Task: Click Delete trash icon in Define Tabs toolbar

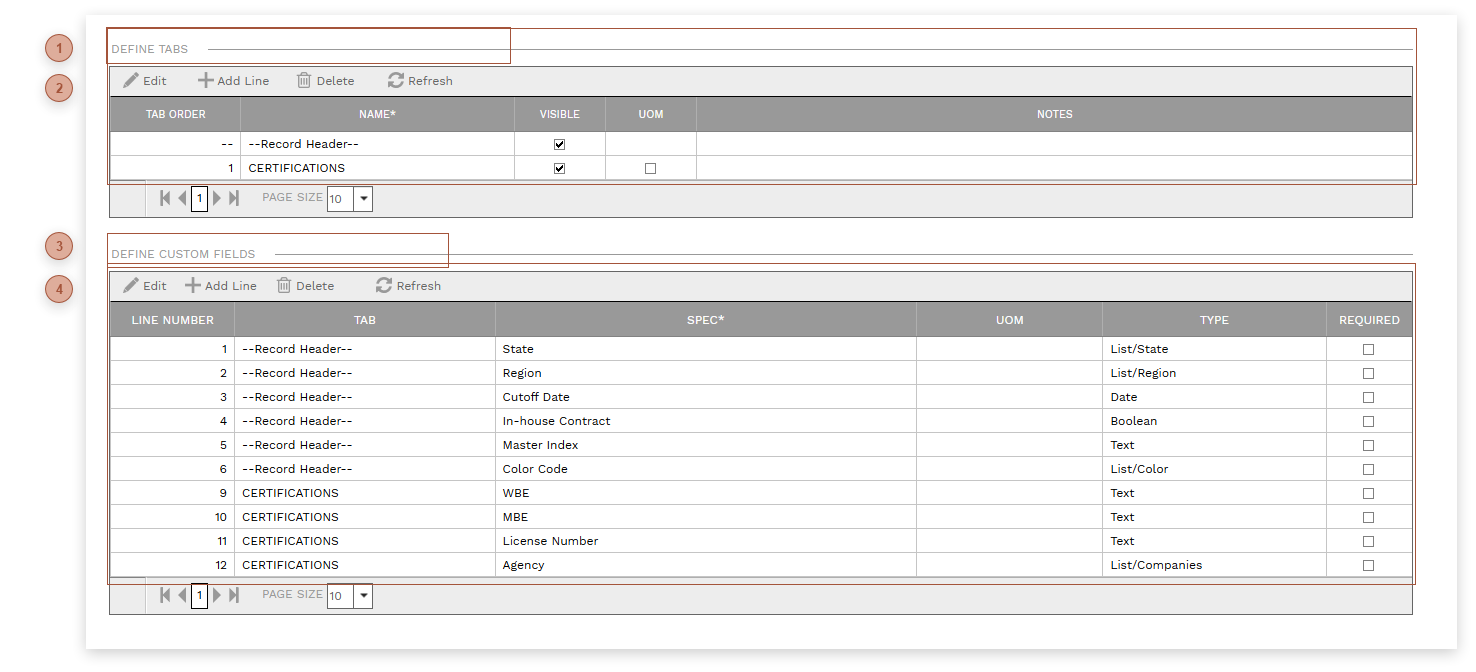Action: [x=304, y=81]
